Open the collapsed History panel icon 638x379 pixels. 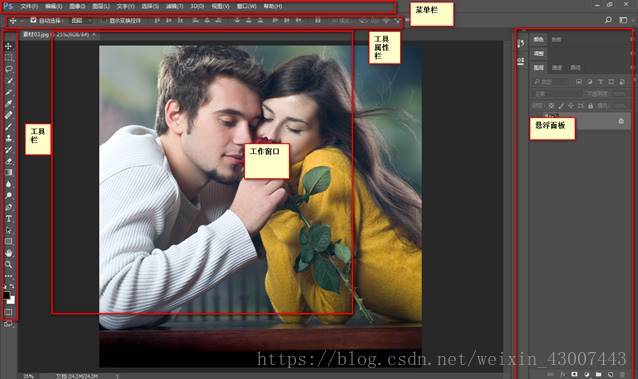(521, 43)
